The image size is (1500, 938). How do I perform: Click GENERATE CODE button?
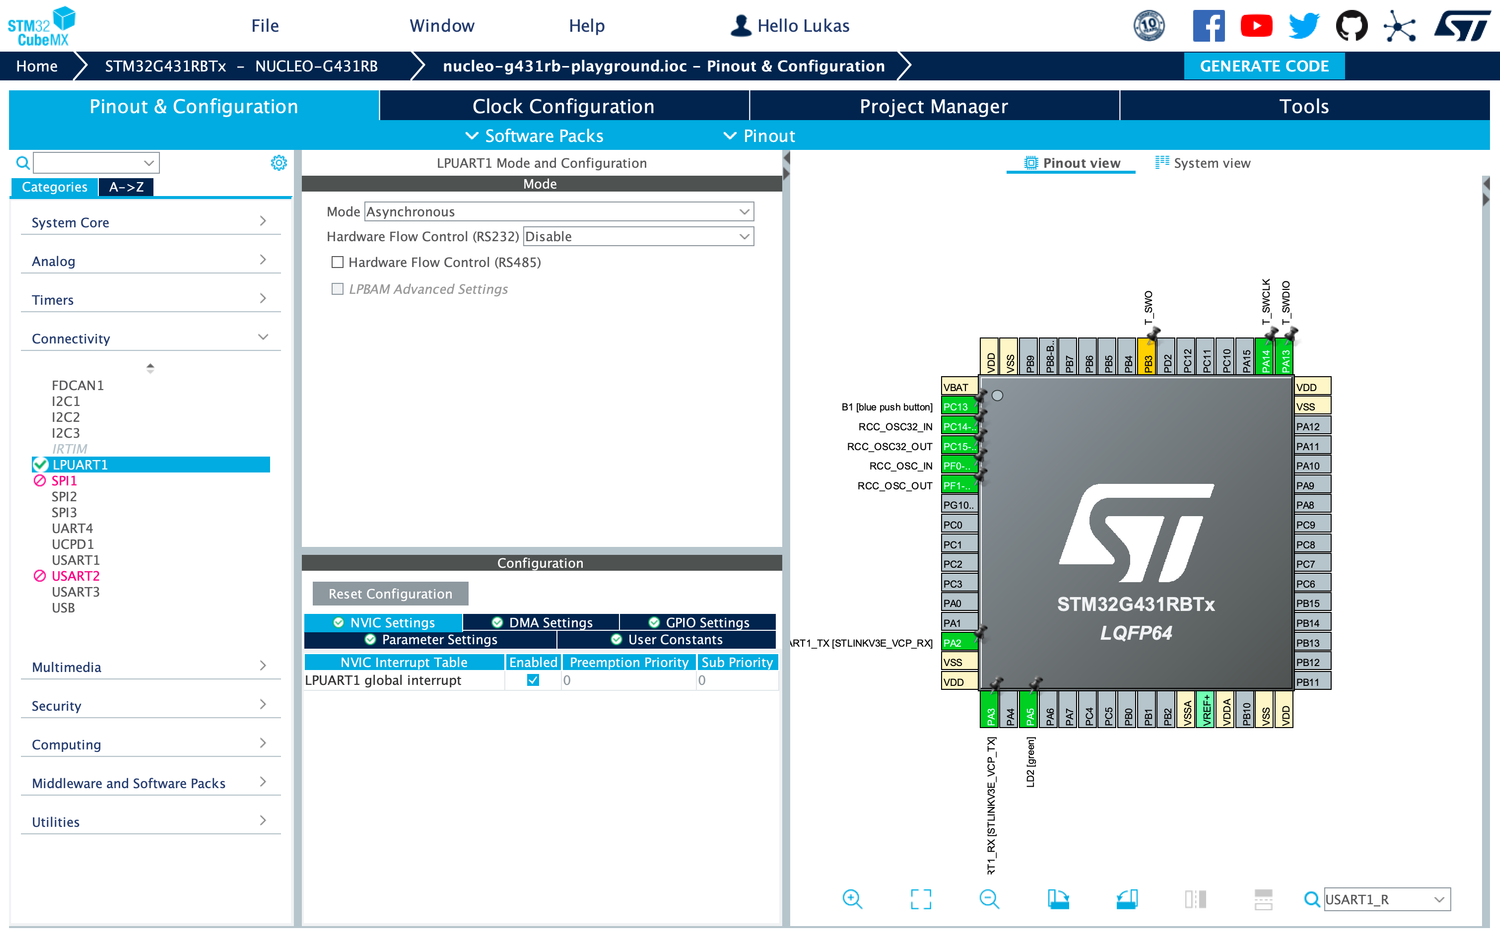click(x=1264, y=66)
